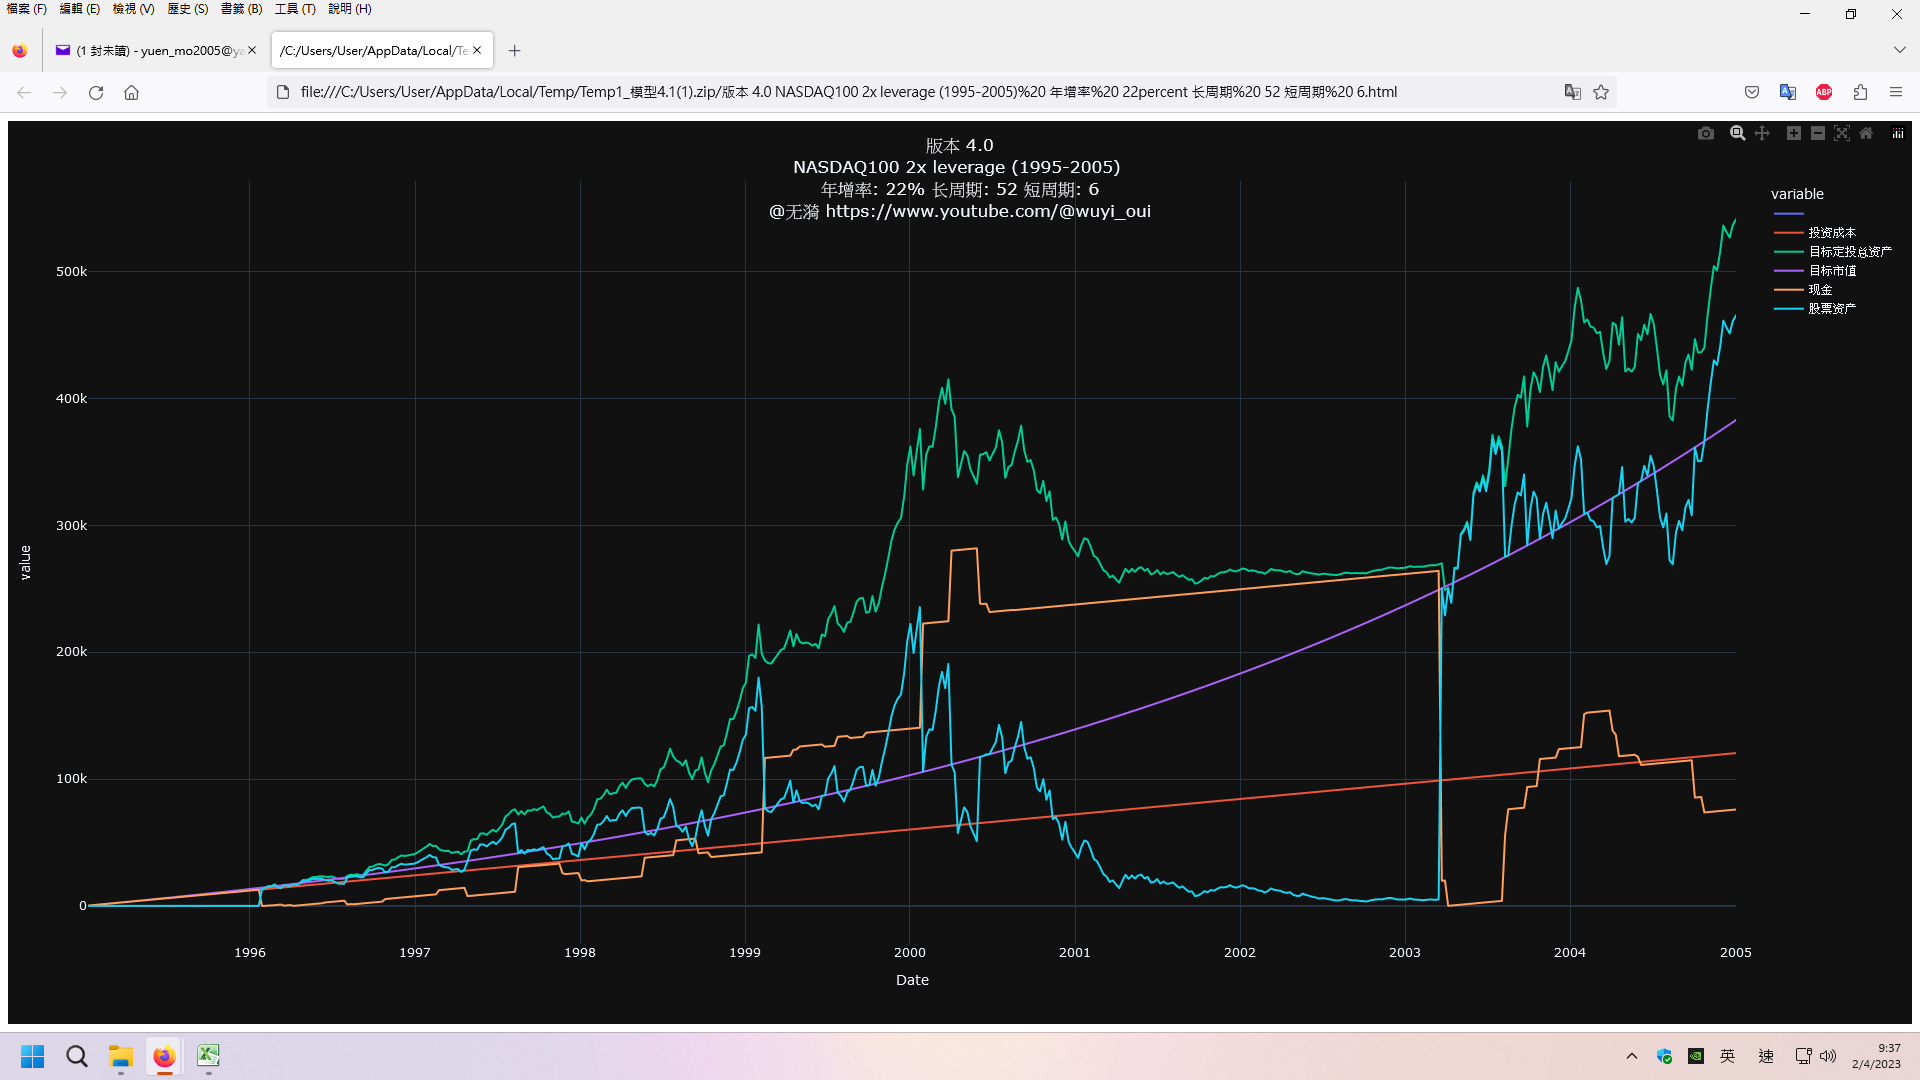Toggle the unnamed blue legend series

[x=1789, y=214]
